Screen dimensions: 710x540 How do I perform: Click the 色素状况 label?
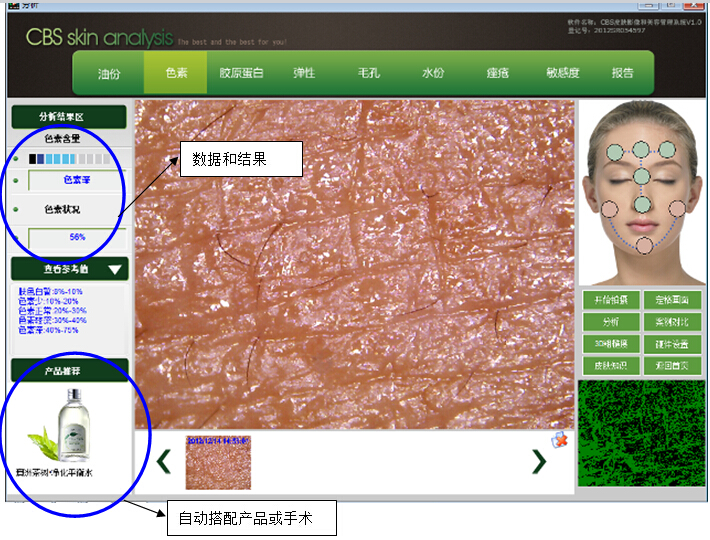(62, 210)
